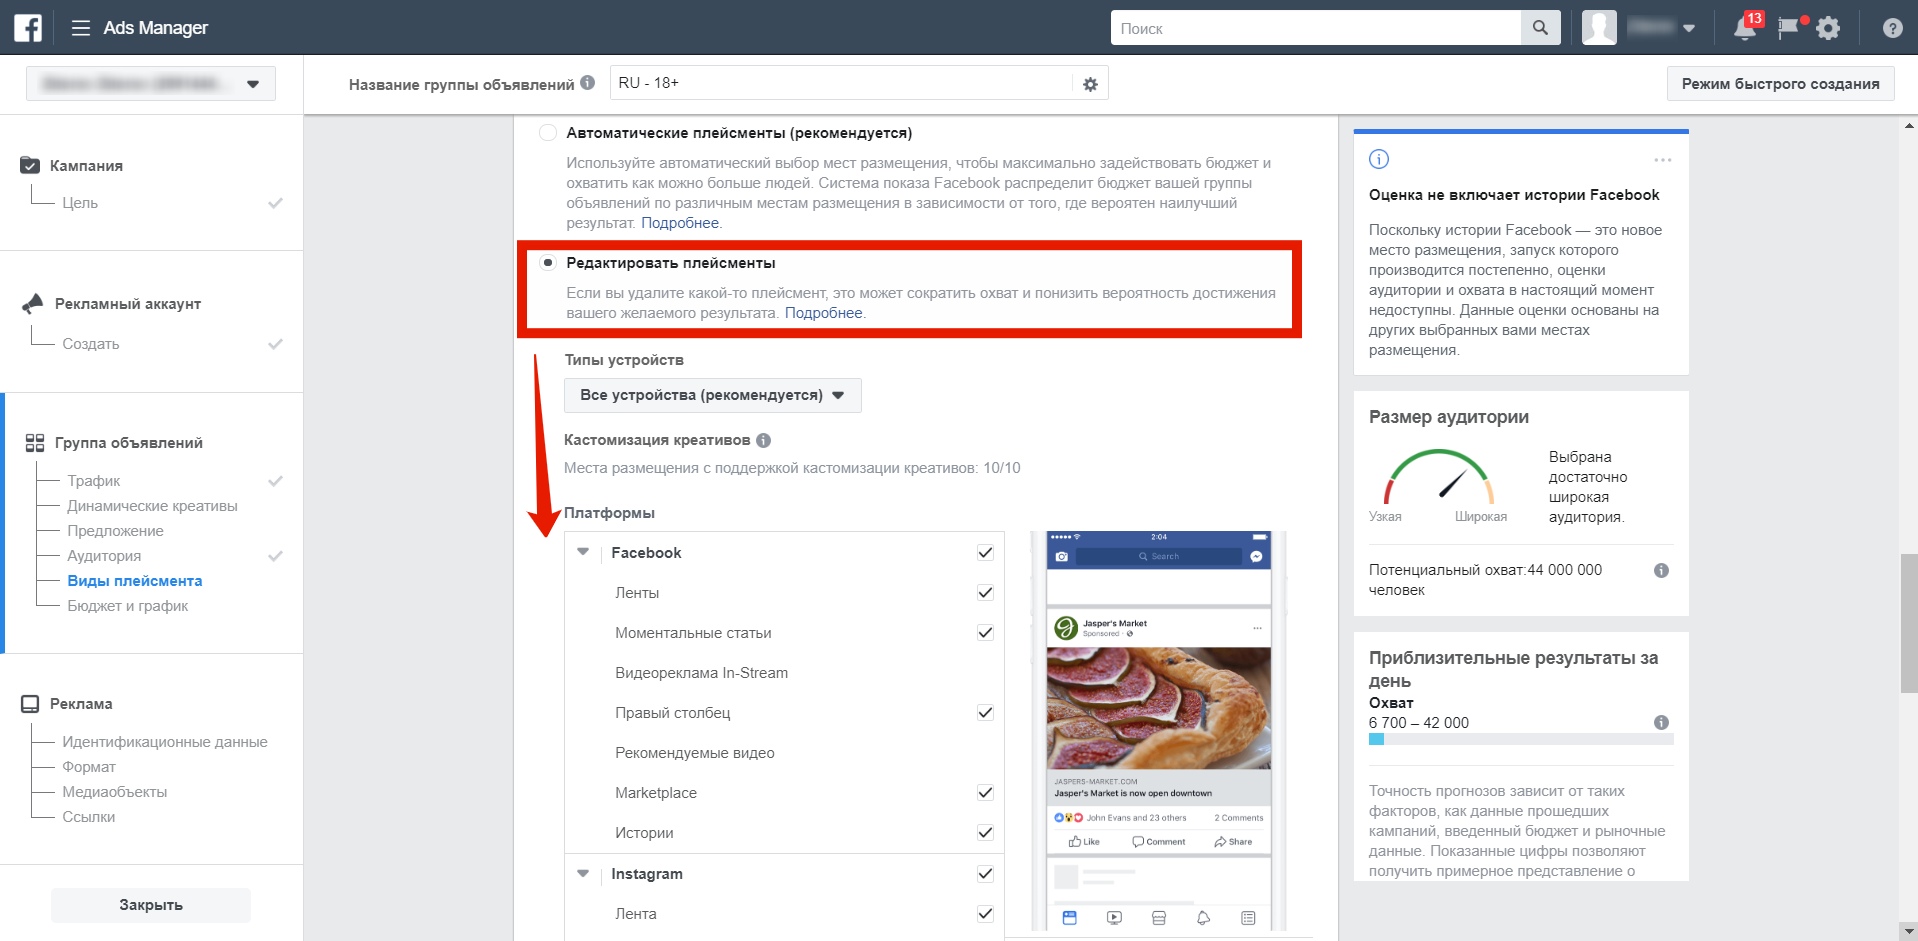Image resolution: width=1918 pixels, height=941 pixels.
Task: Click info icon next to potential reach
Action: coord(1661,571)
